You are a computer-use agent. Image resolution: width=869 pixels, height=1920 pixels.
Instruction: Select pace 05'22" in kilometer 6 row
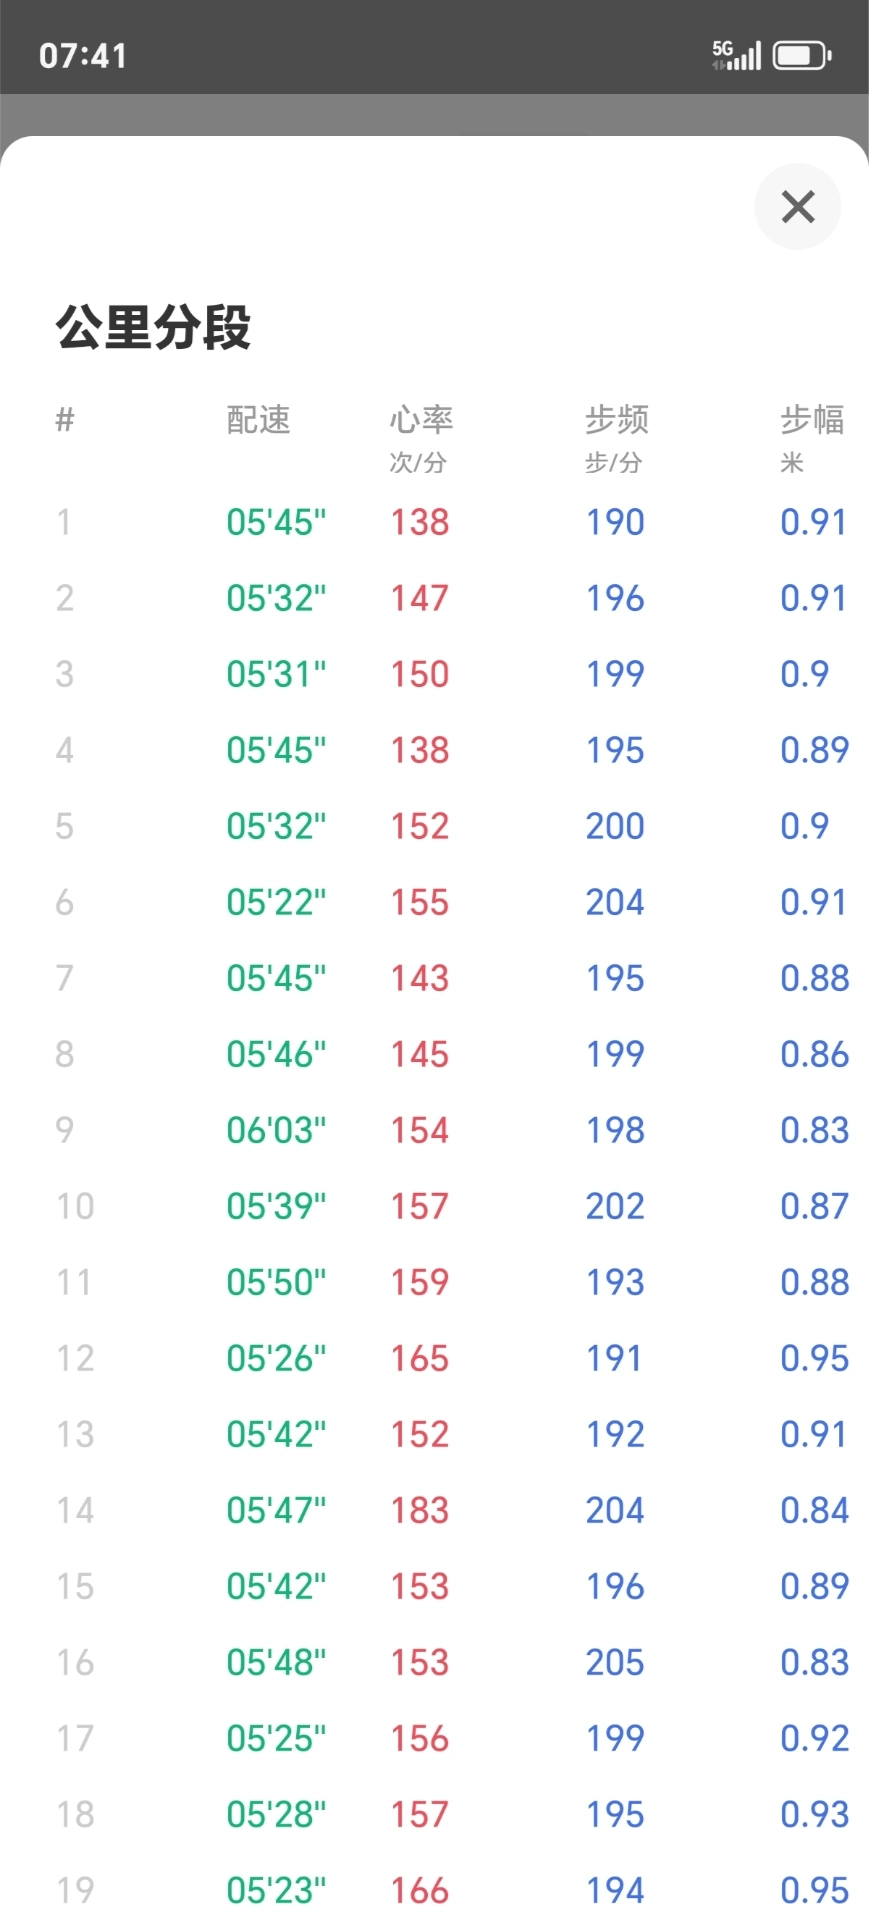point(276,902)
